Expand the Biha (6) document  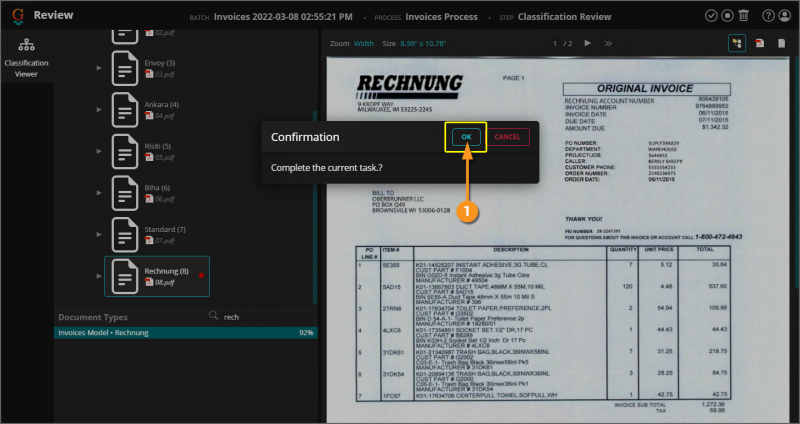pos(99,193)
